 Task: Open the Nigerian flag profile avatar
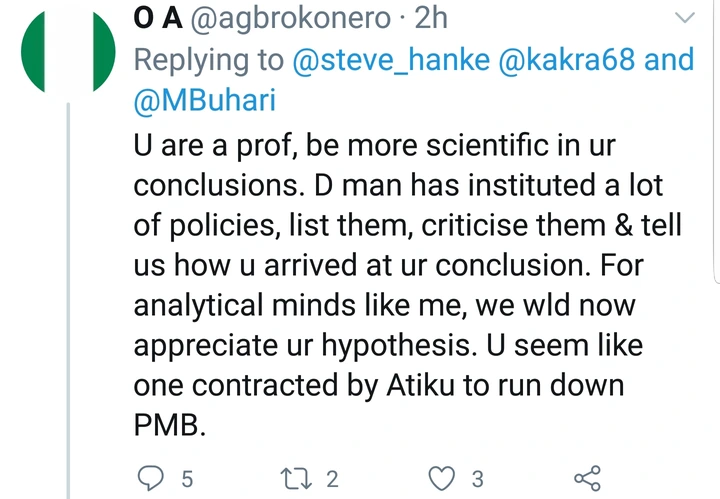click(67, 50)
